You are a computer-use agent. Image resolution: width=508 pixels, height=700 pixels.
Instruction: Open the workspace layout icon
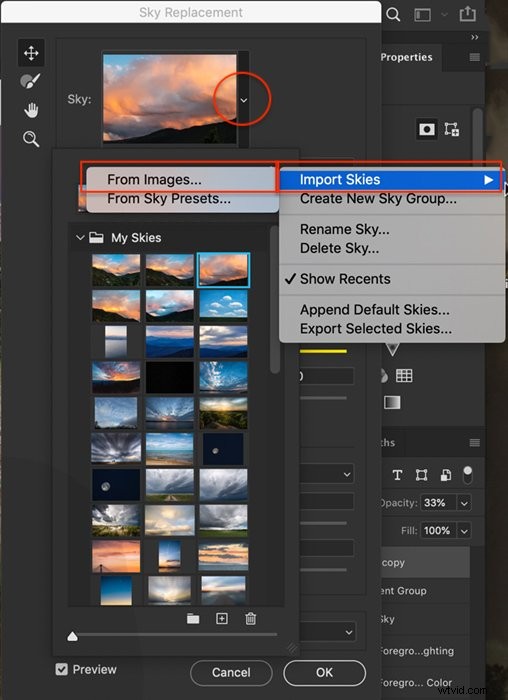pos(422,15)
